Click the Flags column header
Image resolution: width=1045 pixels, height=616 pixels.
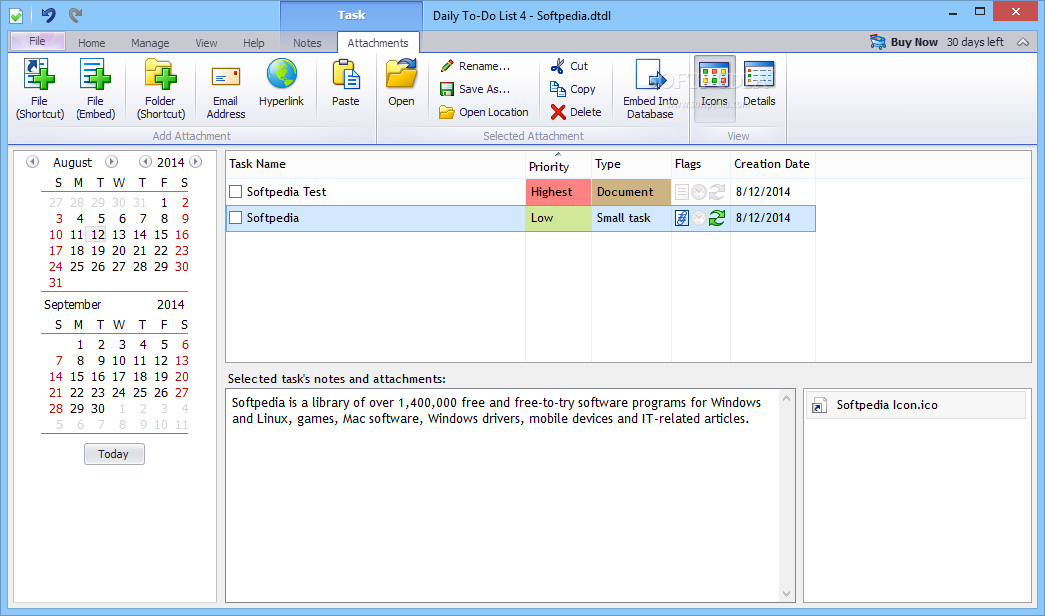(700, 165)
